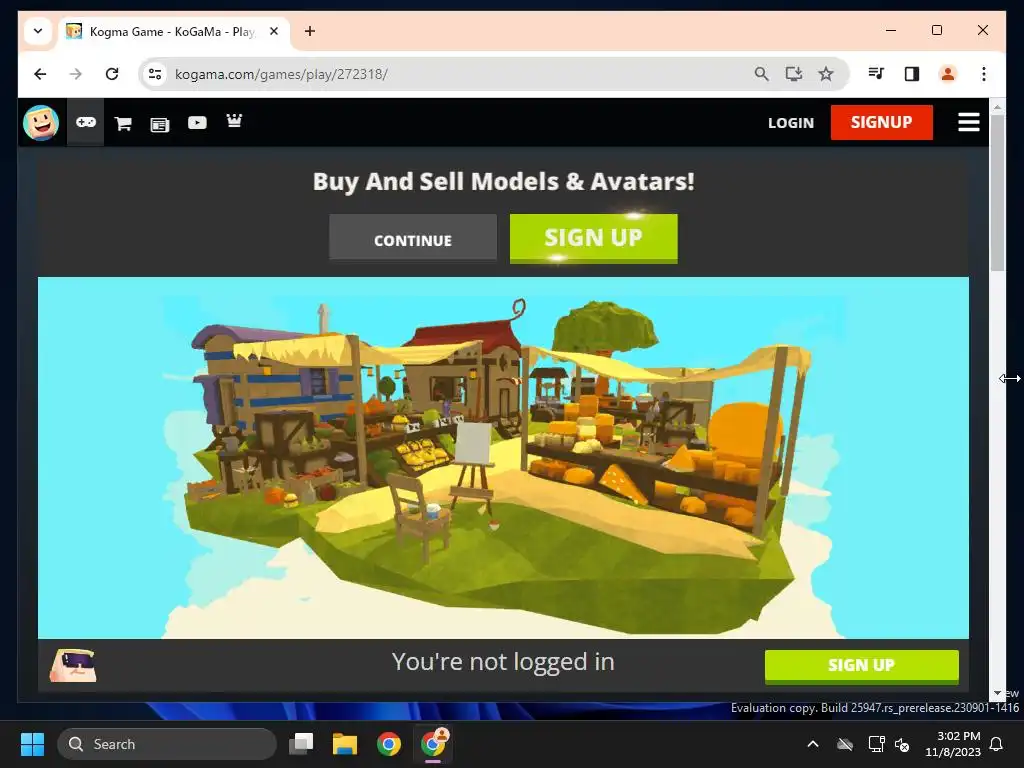Screen dimensions: 1024x768
Task: Click the taskbar Search box
Action: 167,744
